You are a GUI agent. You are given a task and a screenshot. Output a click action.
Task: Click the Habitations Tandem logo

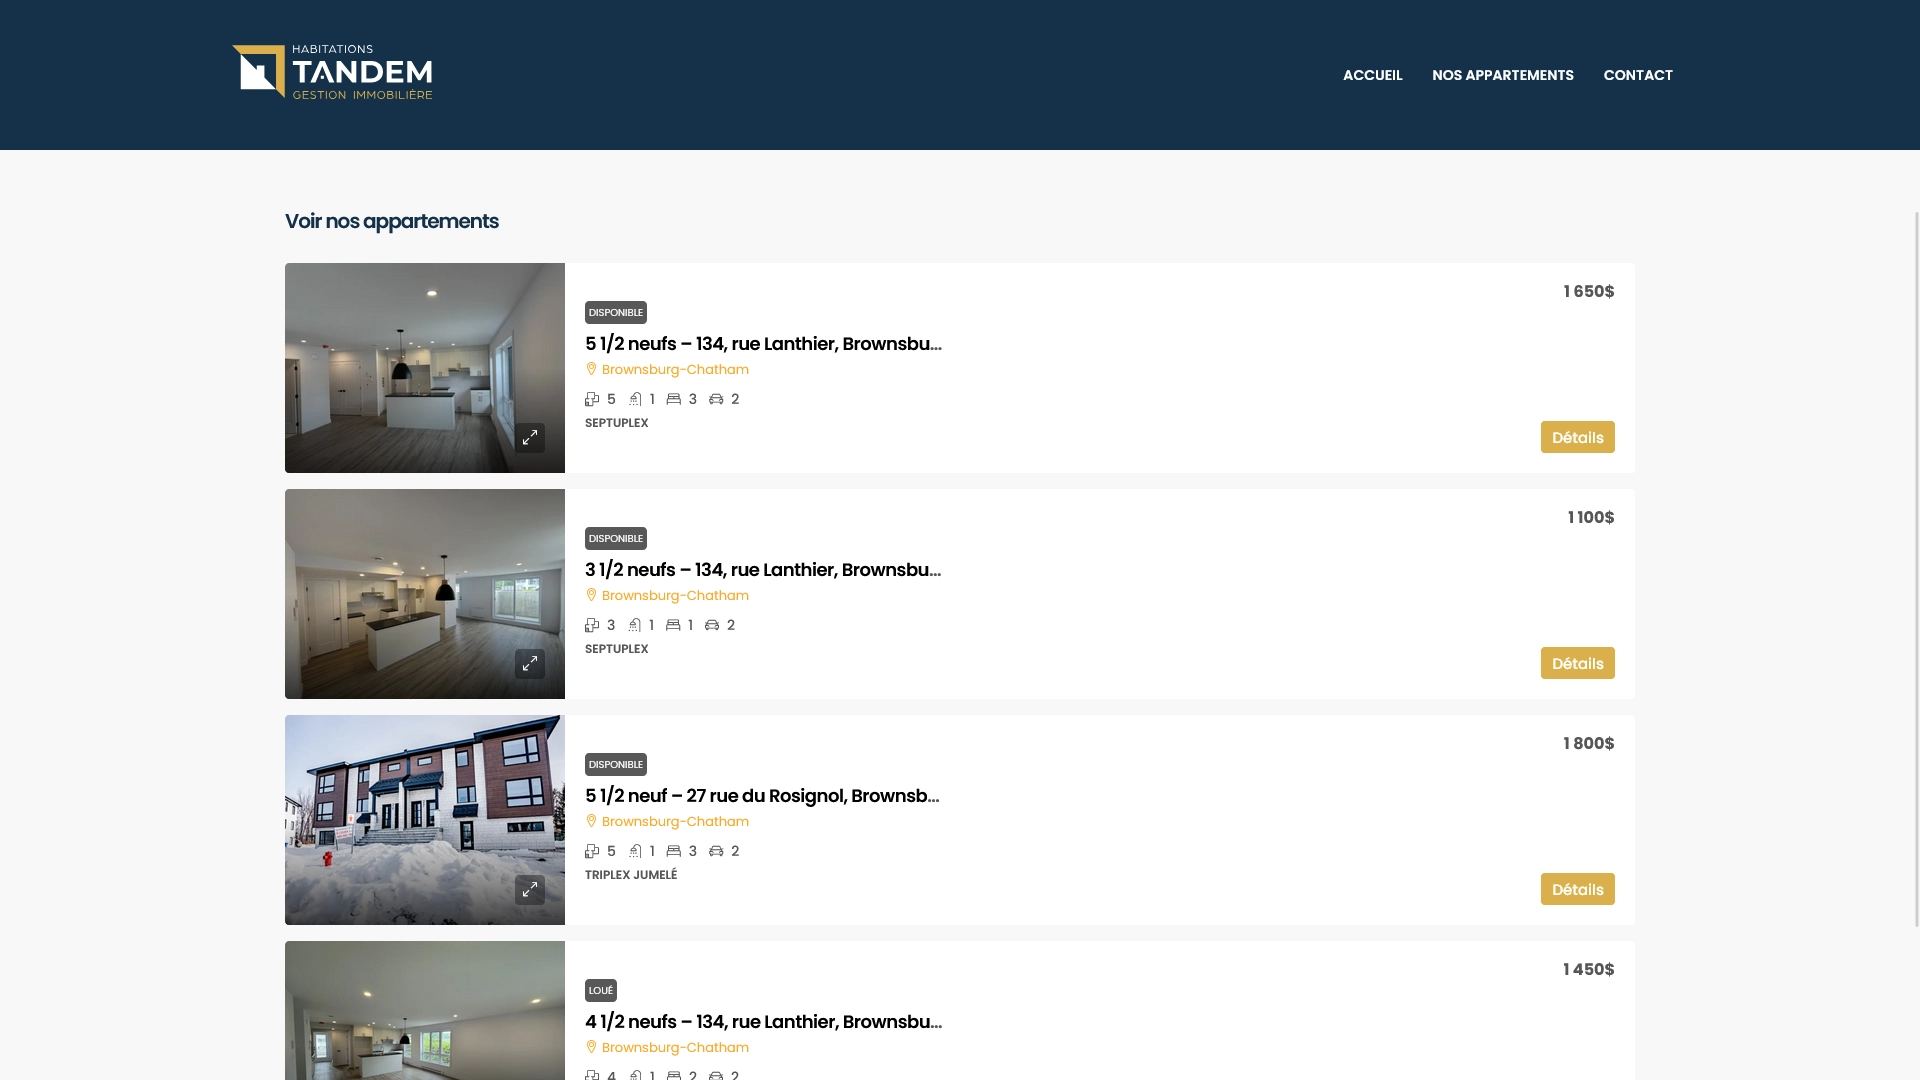[332, 73]
